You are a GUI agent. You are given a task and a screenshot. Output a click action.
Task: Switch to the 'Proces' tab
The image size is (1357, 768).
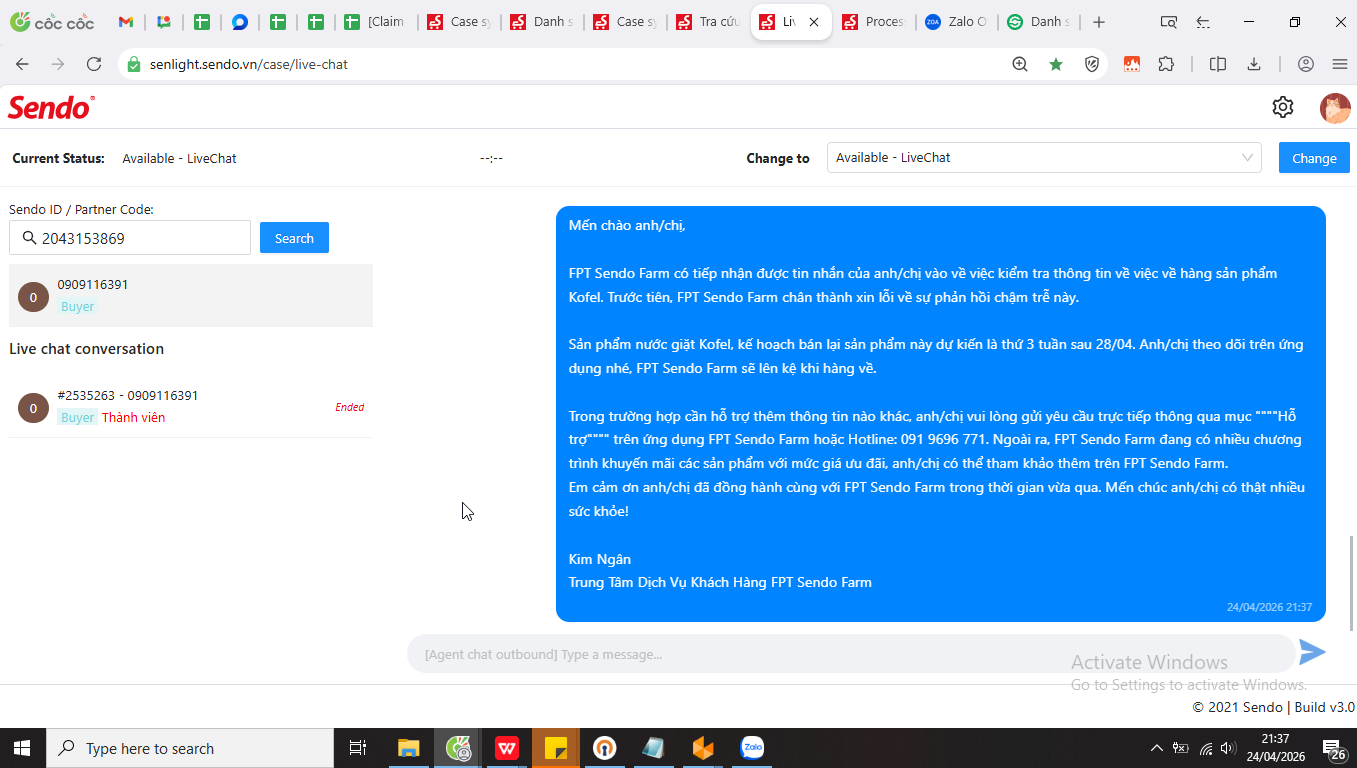(874, 22)
